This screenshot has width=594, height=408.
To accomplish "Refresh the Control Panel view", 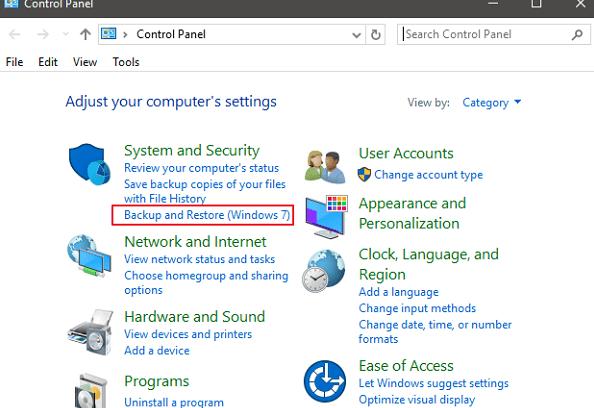I will 375,34.
